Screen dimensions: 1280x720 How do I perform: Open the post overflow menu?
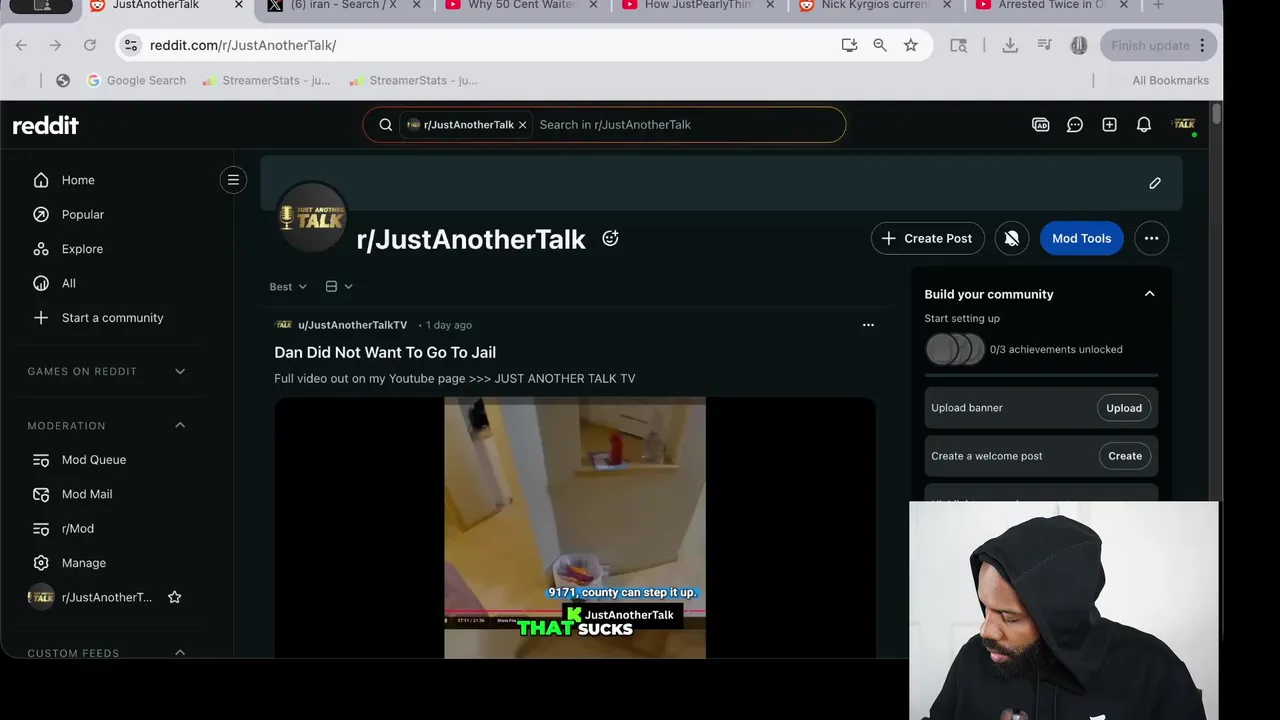coord(868,325)
